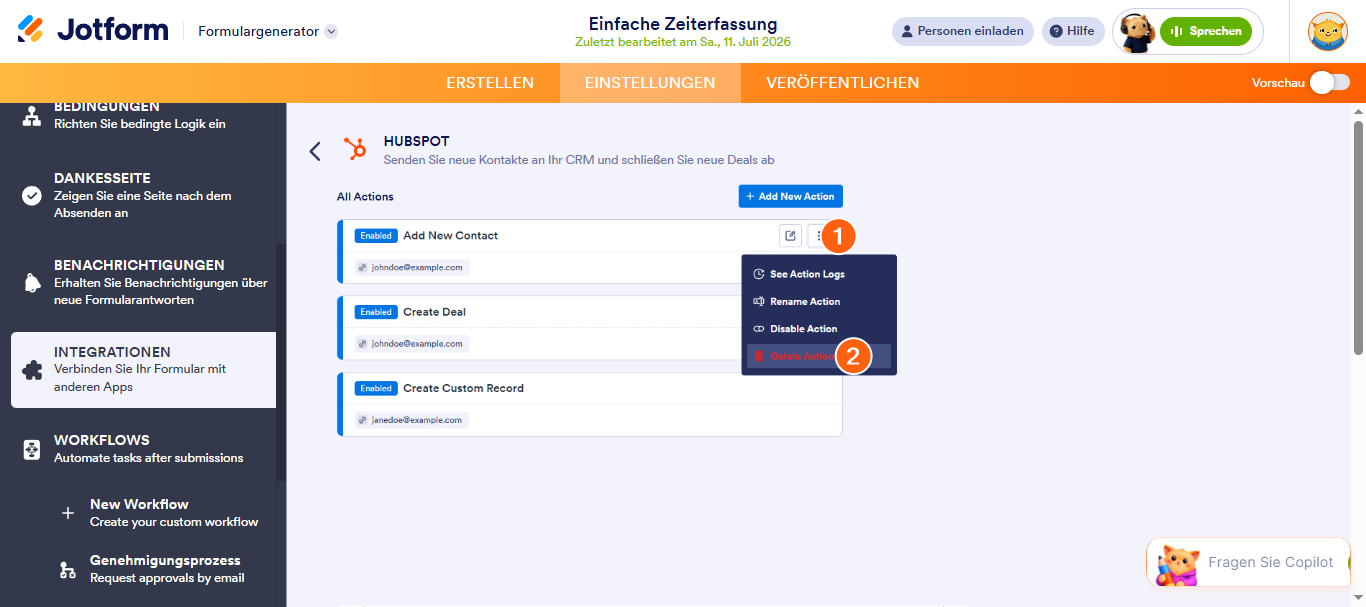Click Enabled badge on Create Deal
1366x607 pixels.
click(x=376, y=312)
